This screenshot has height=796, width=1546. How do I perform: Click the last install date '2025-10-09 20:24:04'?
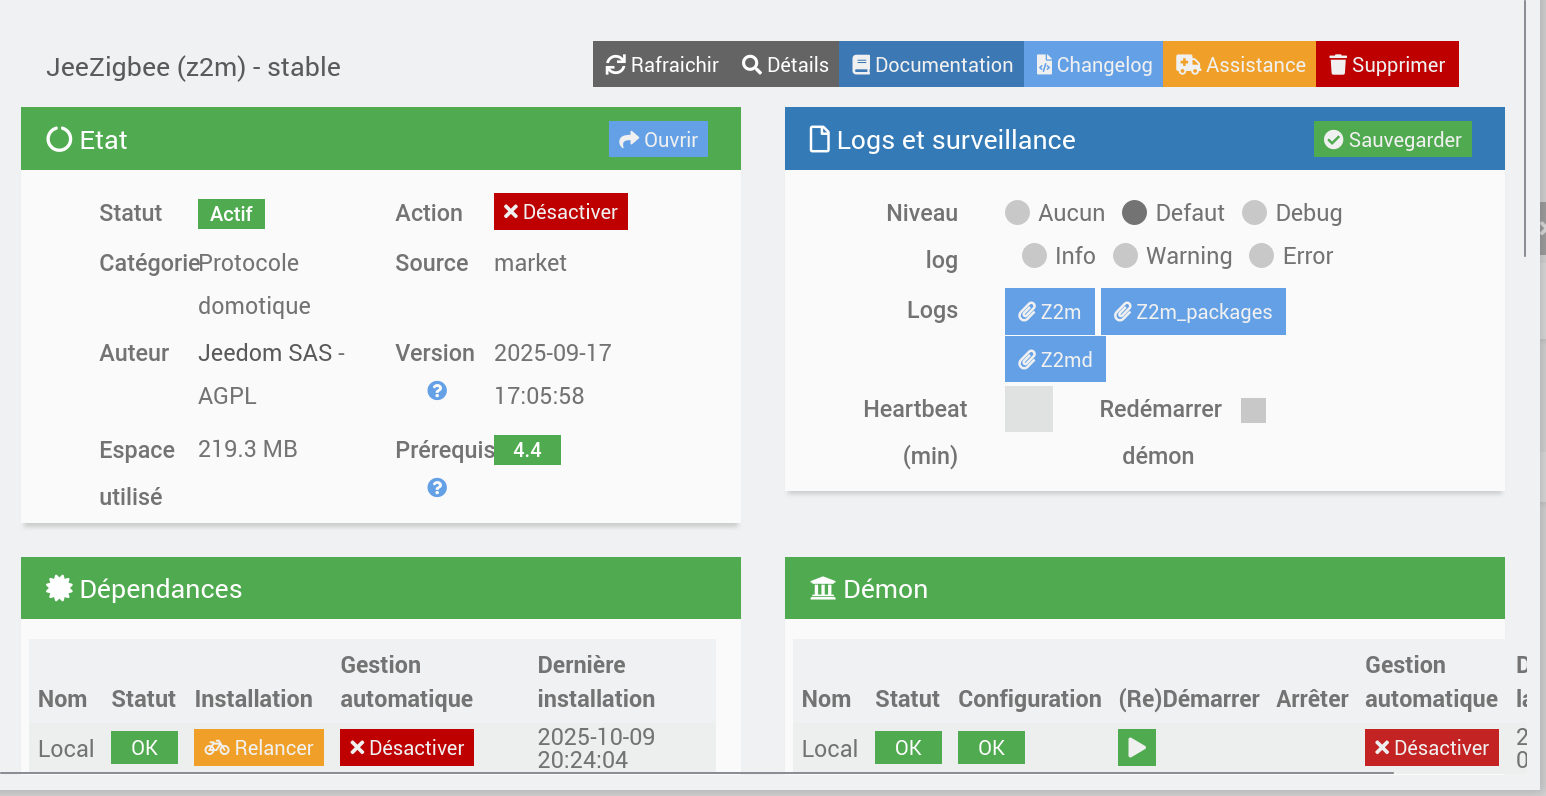click(596, 748)
